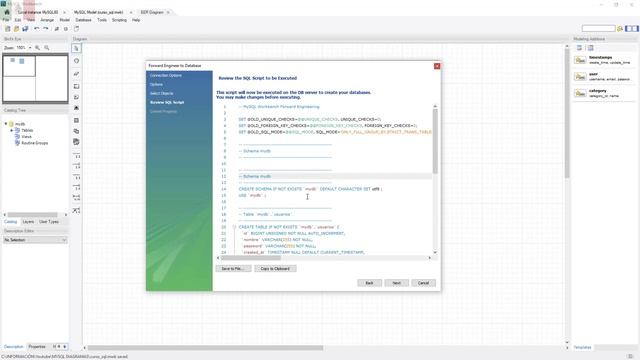Select the image placement tool

pyautogui.click(x=76, y=108)
